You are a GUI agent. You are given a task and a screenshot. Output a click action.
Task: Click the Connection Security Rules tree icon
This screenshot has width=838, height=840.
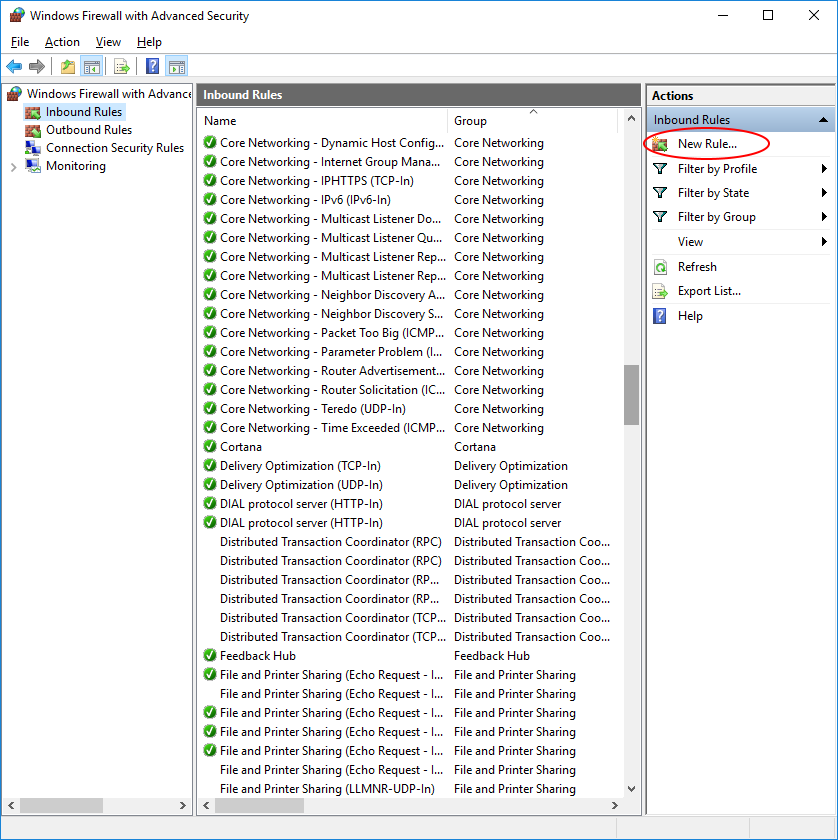(33, 148)
